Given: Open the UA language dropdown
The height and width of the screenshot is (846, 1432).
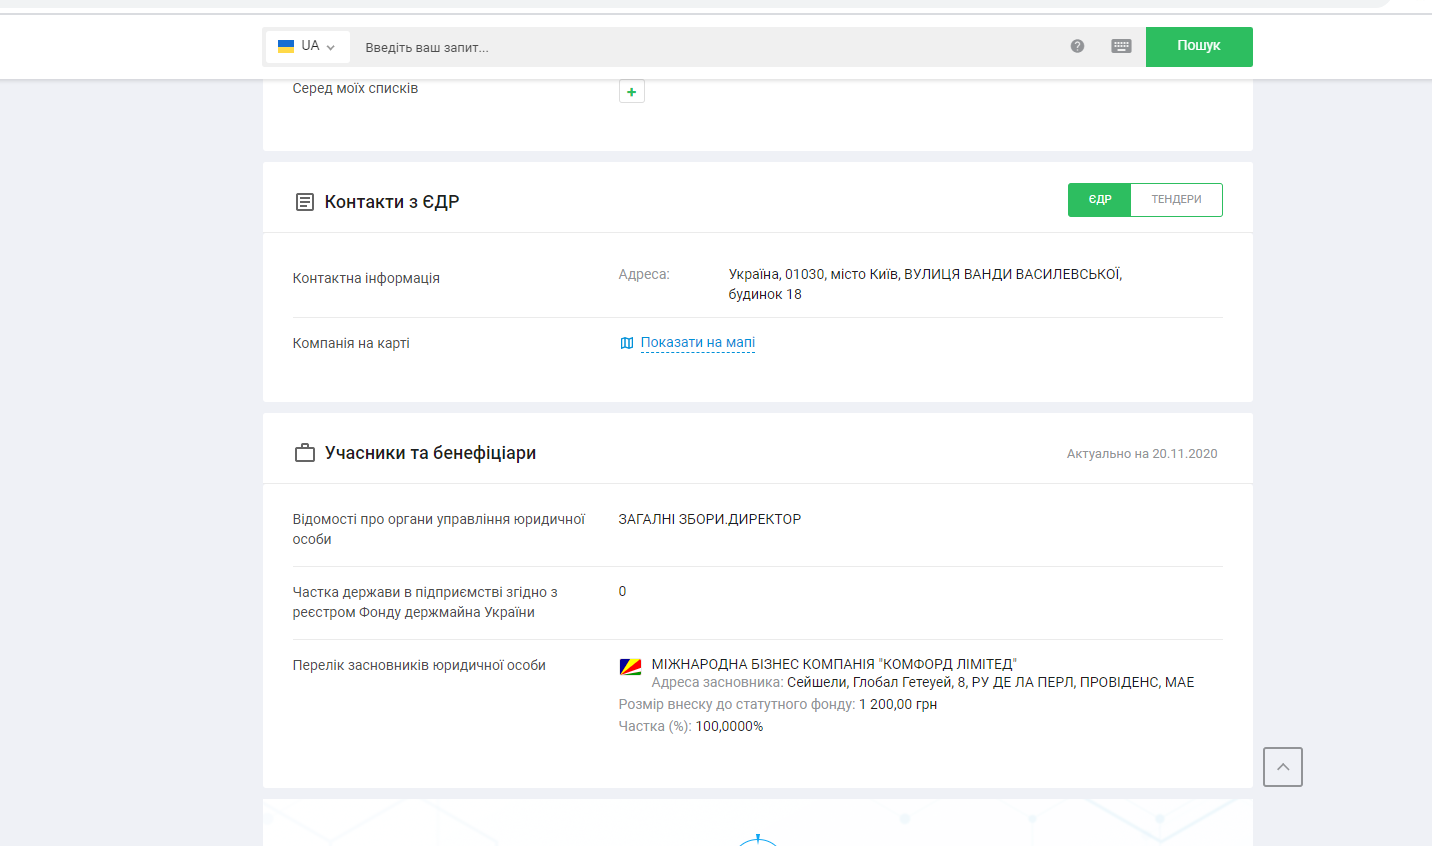Looking at the screenshot, I should click(308, 47).
